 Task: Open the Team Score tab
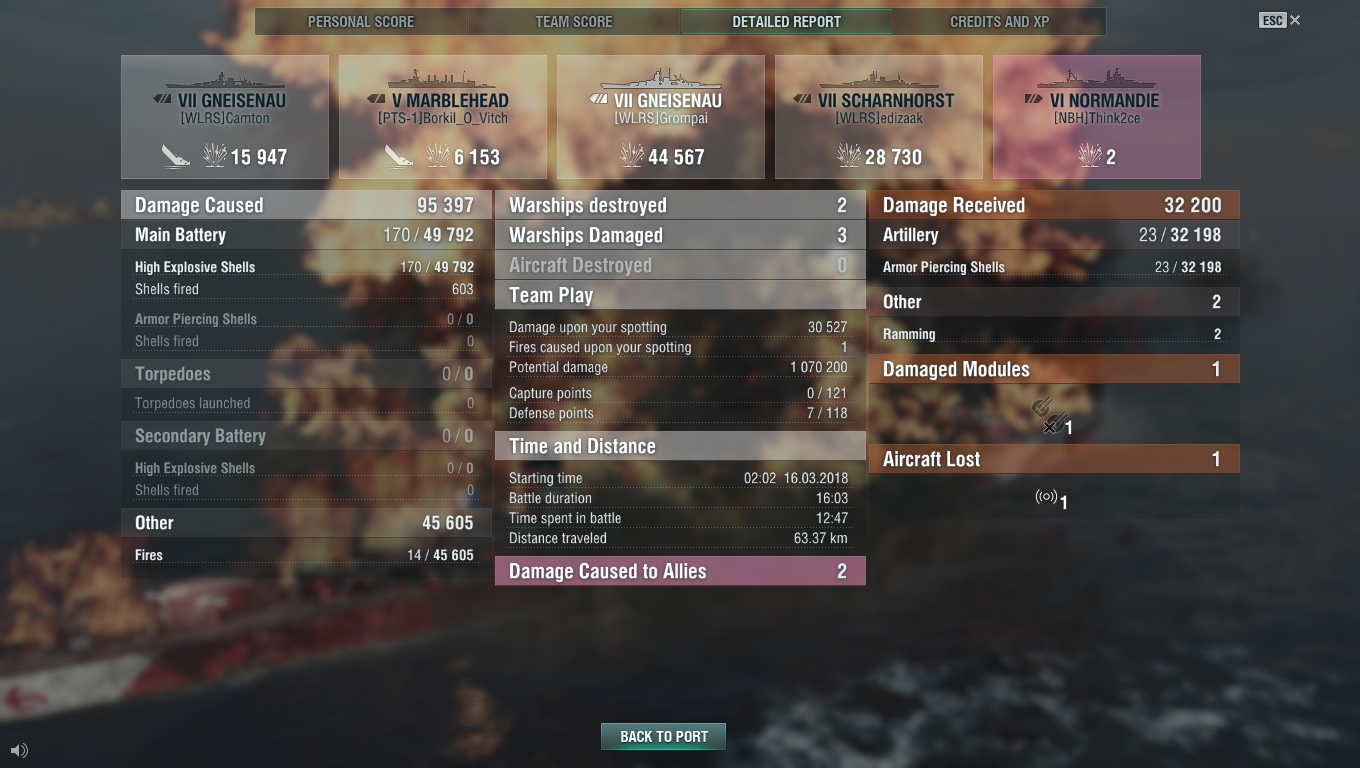coord(574,21)
